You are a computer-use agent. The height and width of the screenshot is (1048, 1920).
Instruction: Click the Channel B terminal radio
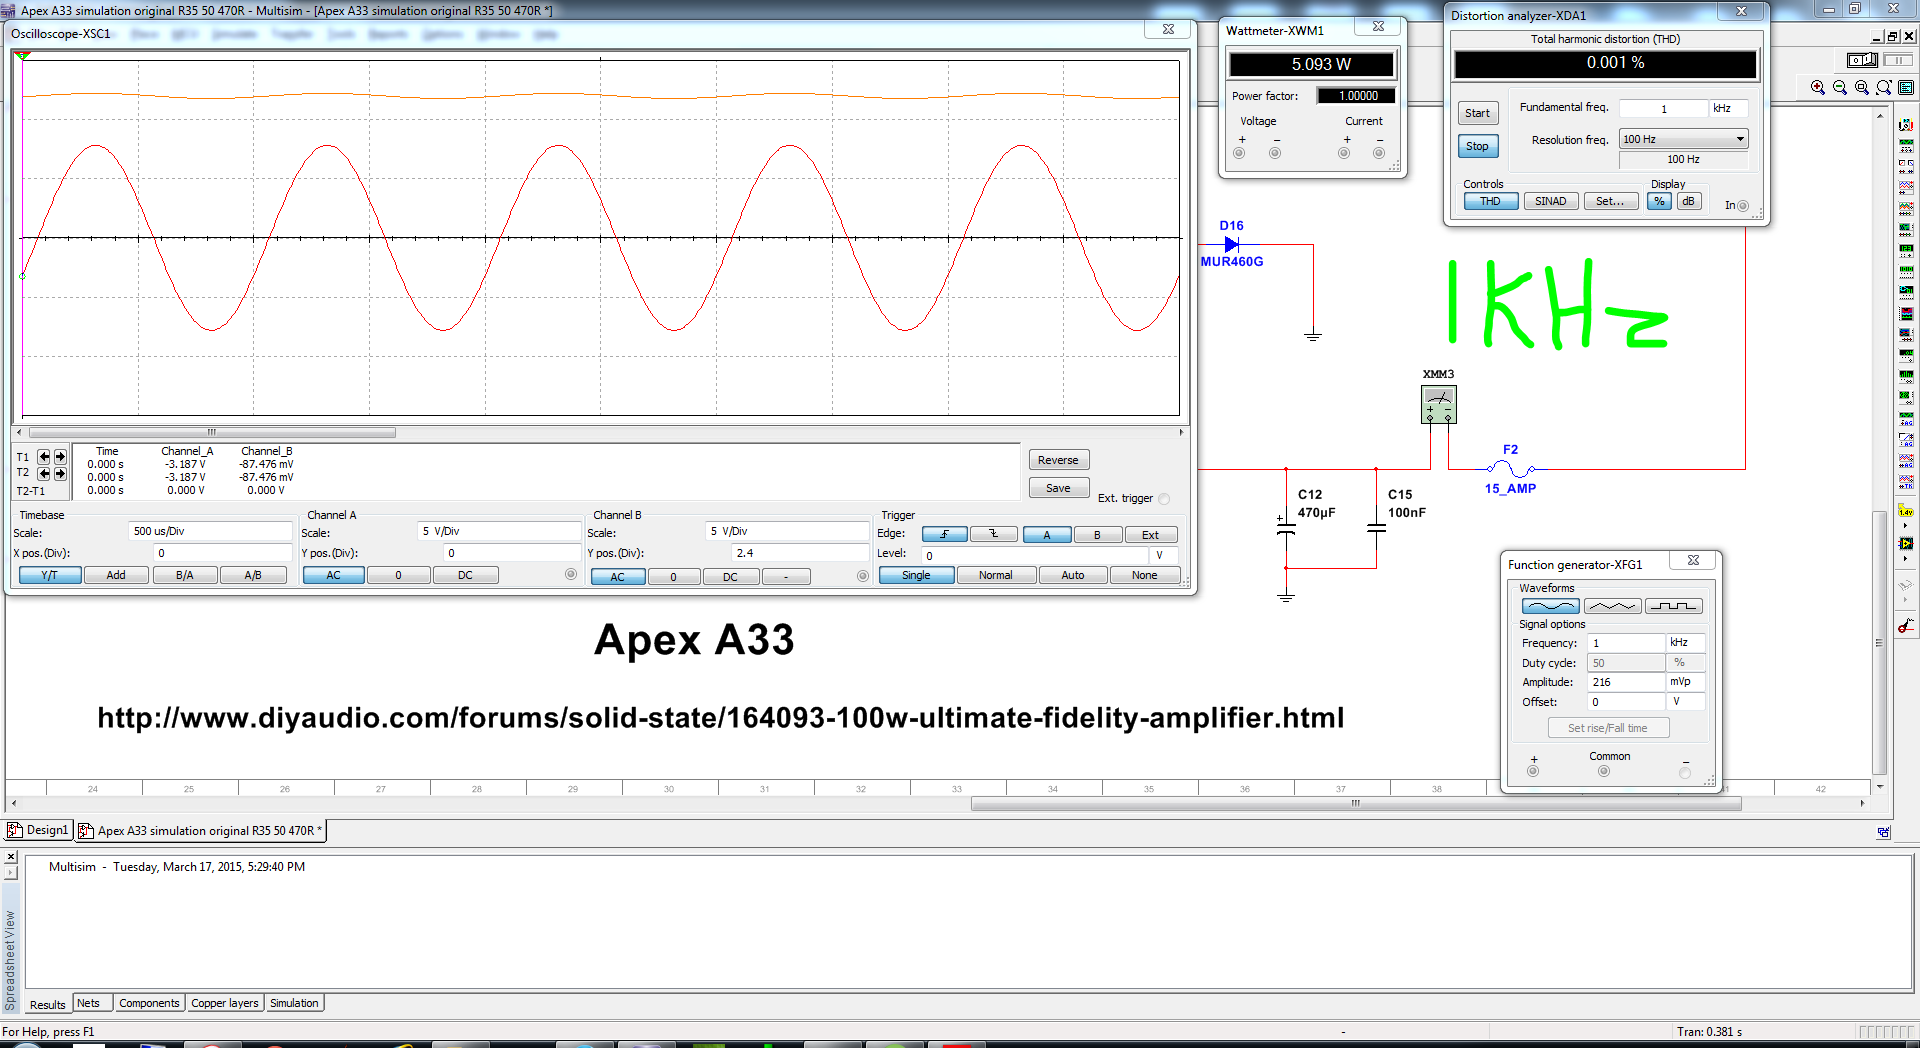[862, 576]
